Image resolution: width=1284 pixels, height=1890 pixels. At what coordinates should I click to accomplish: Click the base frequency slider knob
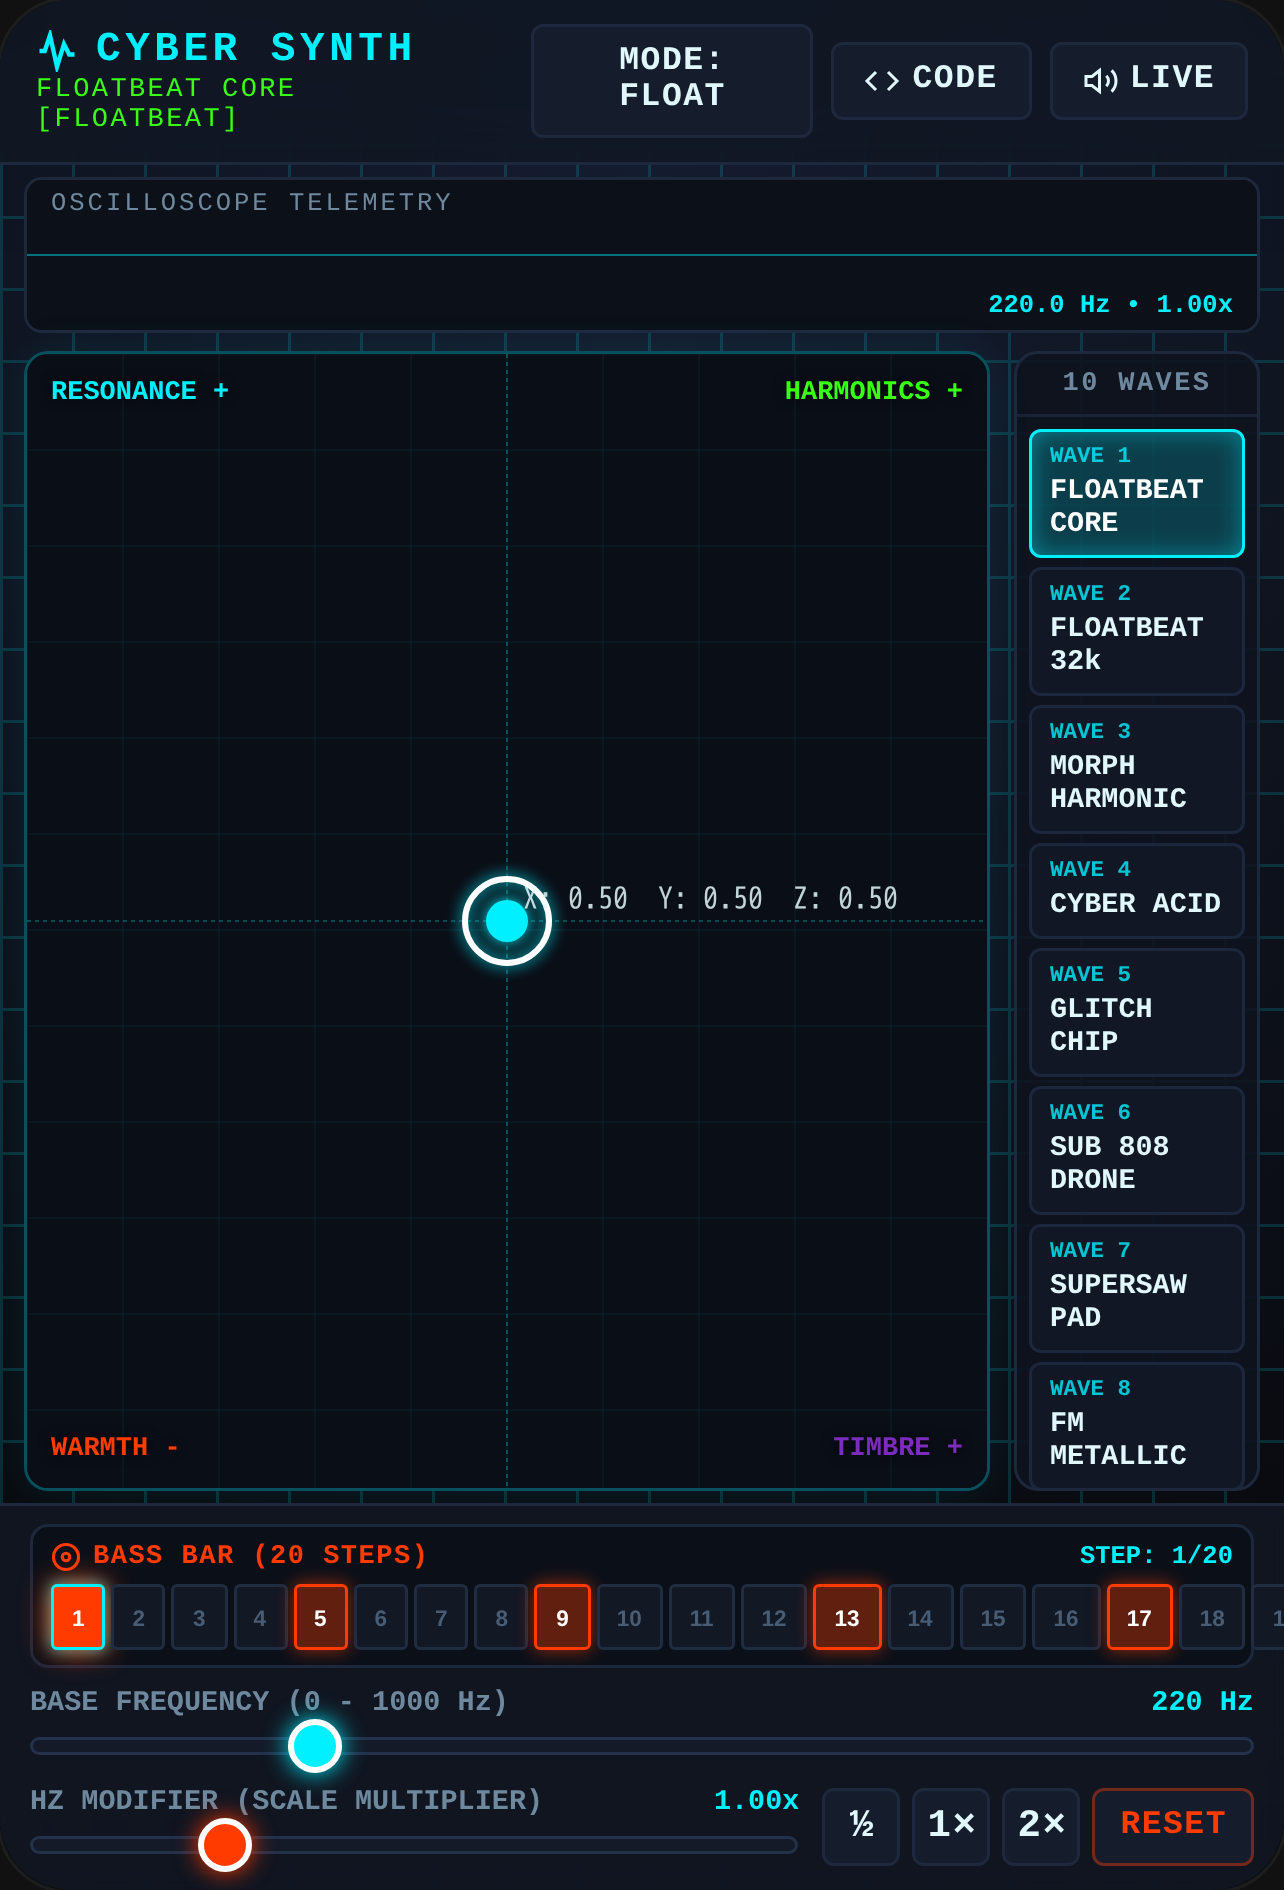(x=315, y=1746)
